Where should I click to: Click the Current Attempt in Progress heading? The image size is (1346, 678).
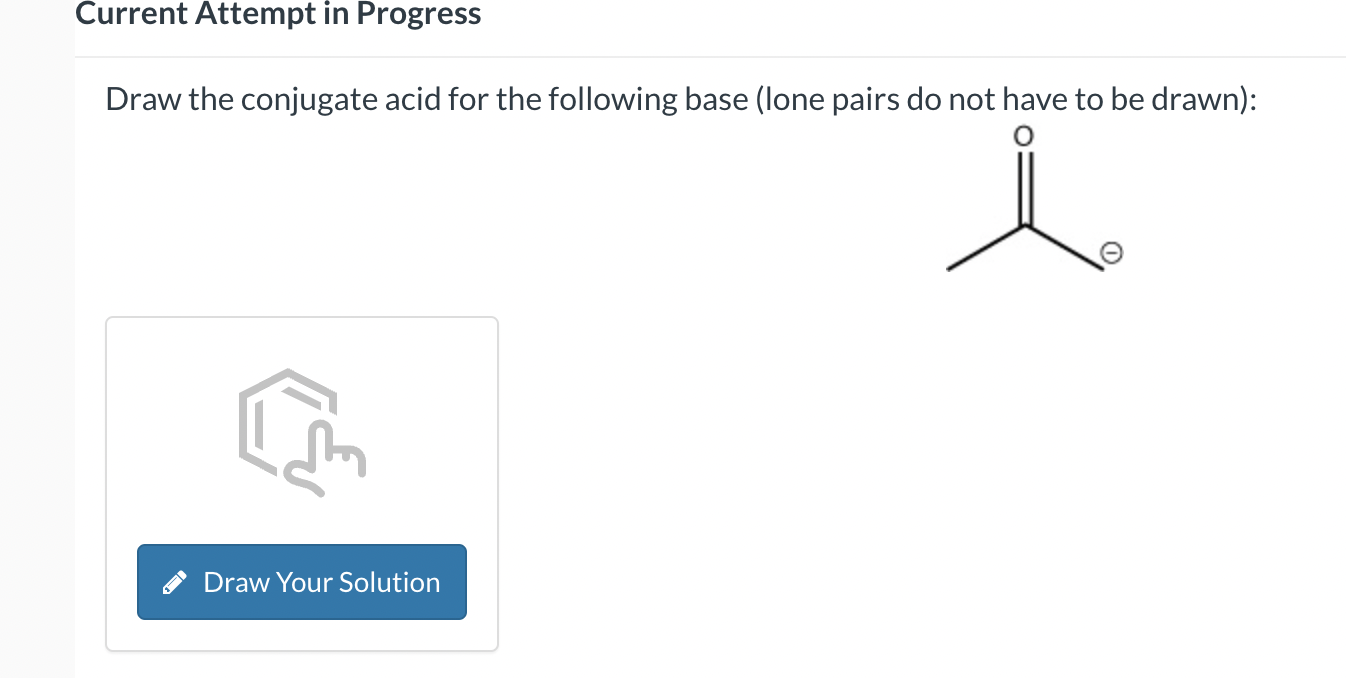tap(279, 14)
